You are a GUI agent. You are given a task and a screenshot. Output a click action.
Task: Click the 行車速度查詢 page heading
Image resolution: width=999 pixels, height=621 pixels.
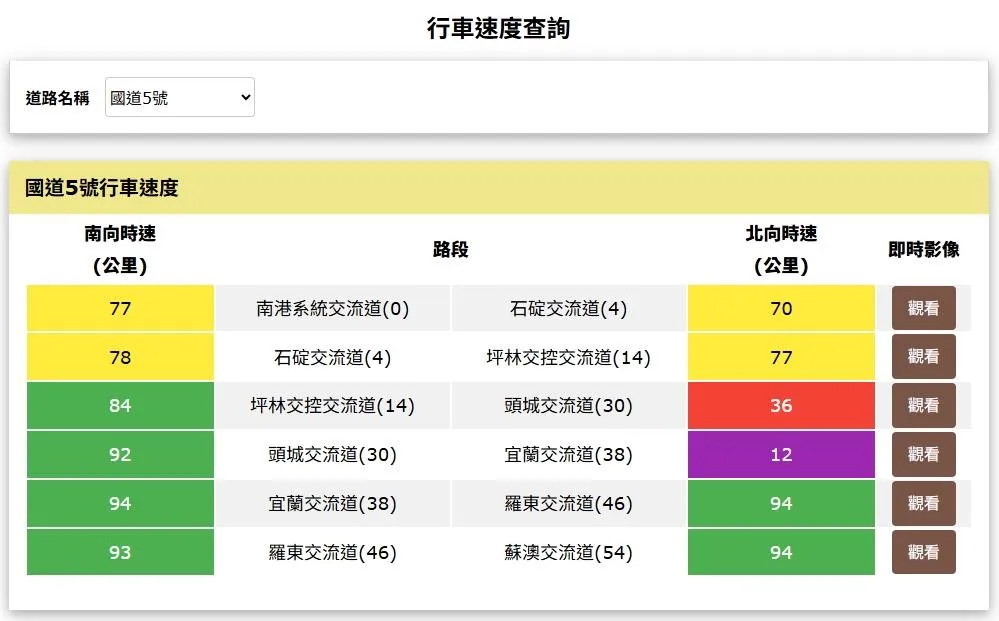click(499, 28)
